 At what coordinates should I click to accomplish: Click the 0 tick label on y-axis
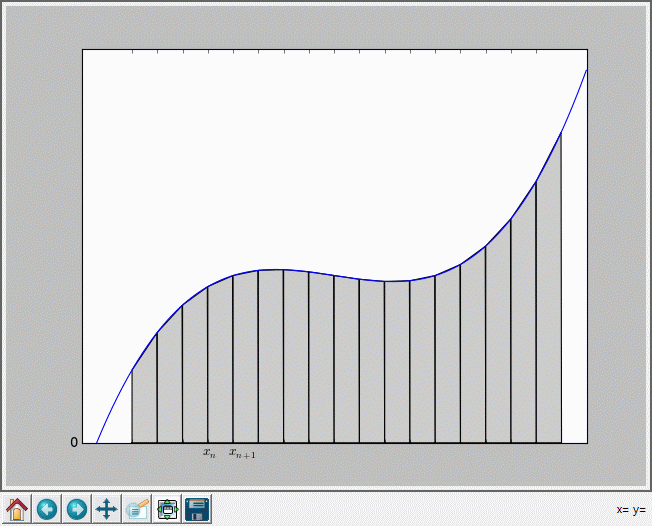73,443
